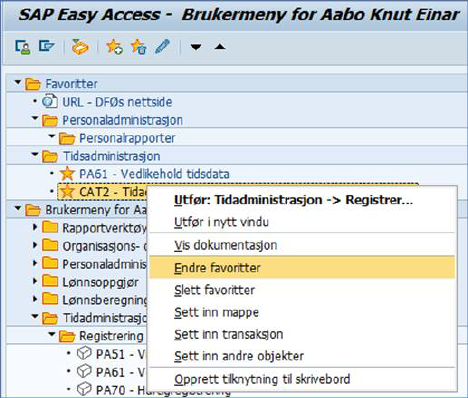Choose Slett favoritter menu entry
The image size is (468, 398).
click(302, 290)
